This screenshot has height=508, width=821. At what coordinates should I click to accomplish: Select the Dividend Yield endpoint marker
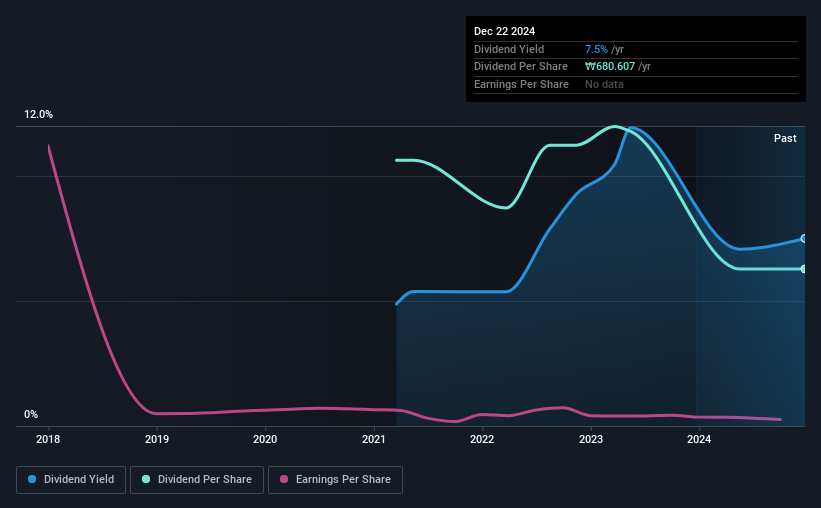click(x=804, y=239)
